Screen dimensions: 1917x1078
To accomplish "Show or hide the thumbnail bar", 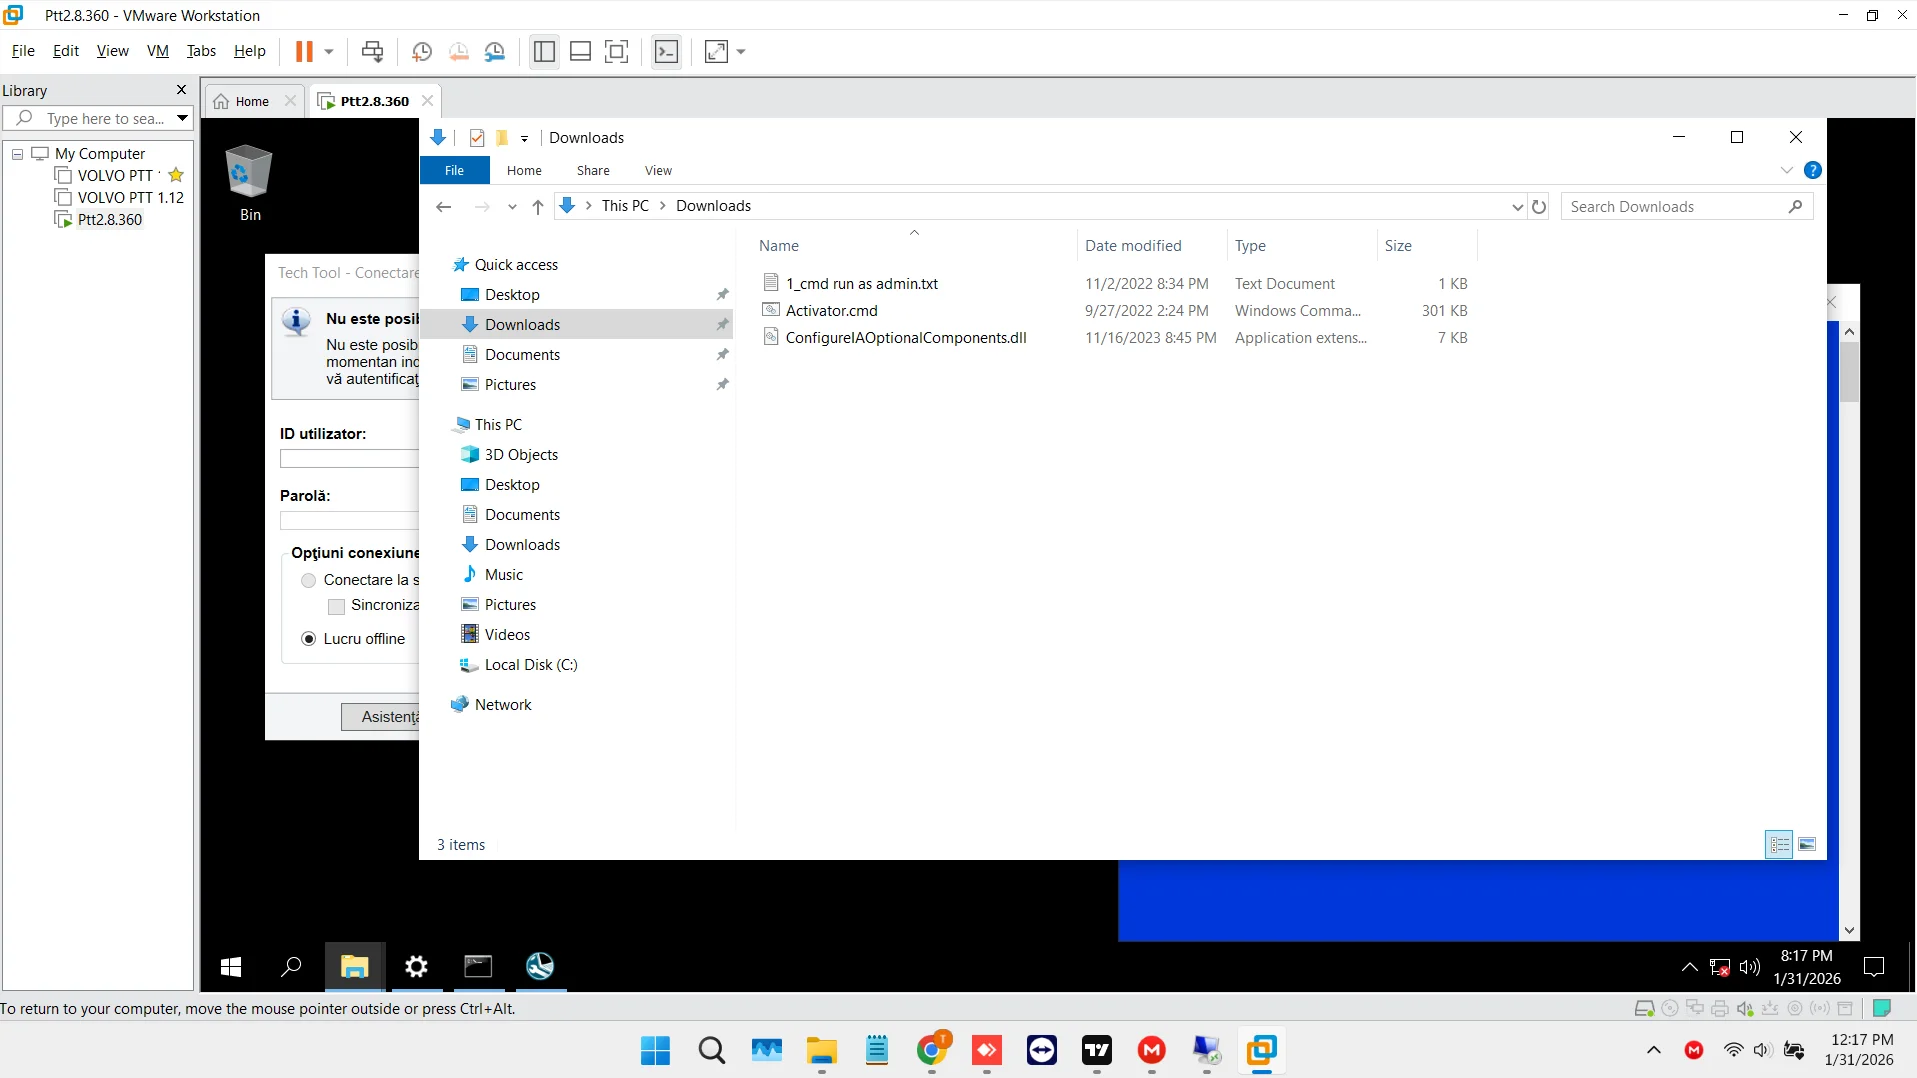I will pyautogui.click(x=580, y=51).
